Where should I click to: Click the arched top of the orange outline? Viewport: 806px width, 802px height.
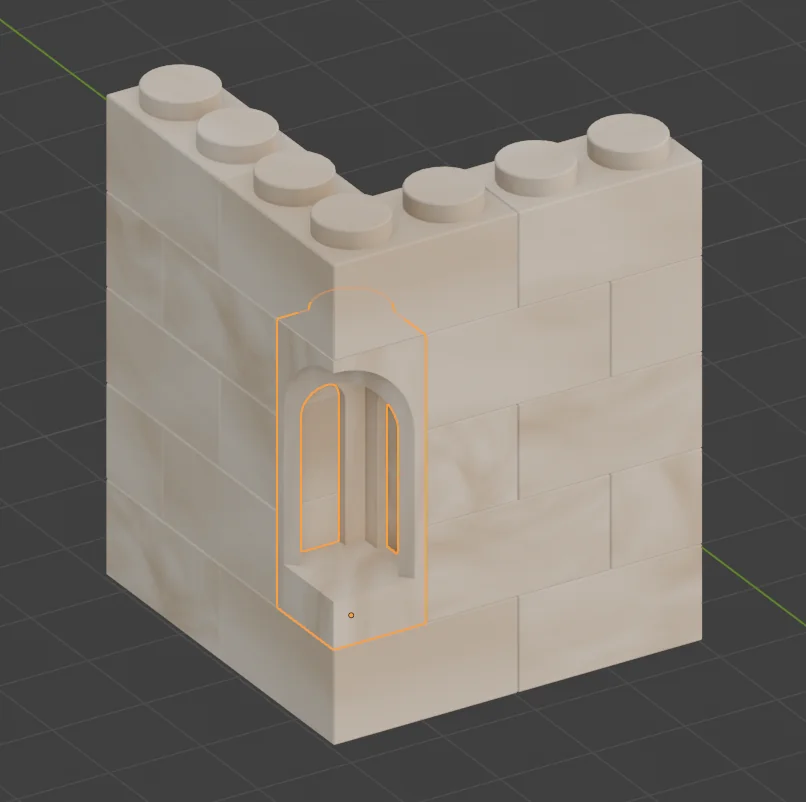(350, 294)
